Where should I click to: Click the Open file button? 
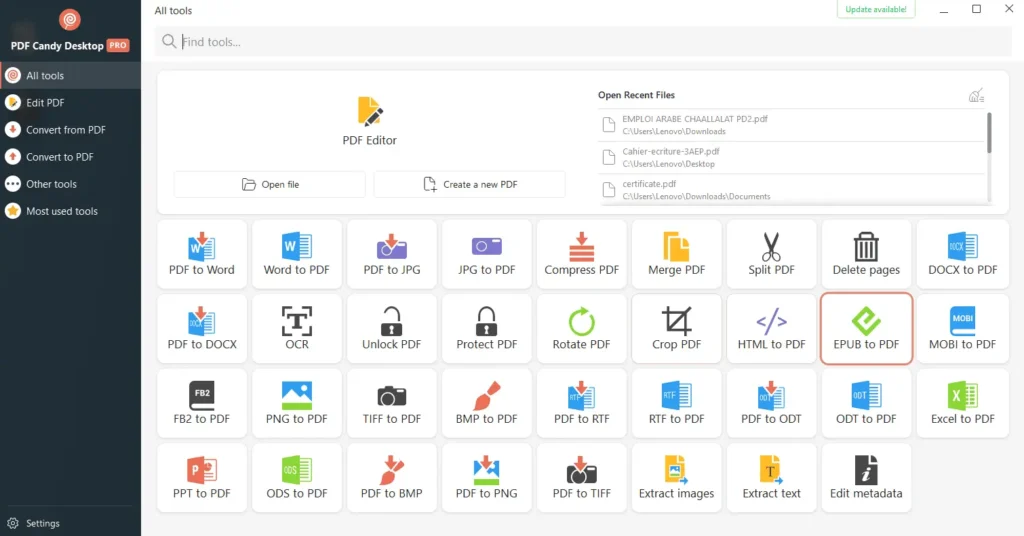tap(270, 185)
